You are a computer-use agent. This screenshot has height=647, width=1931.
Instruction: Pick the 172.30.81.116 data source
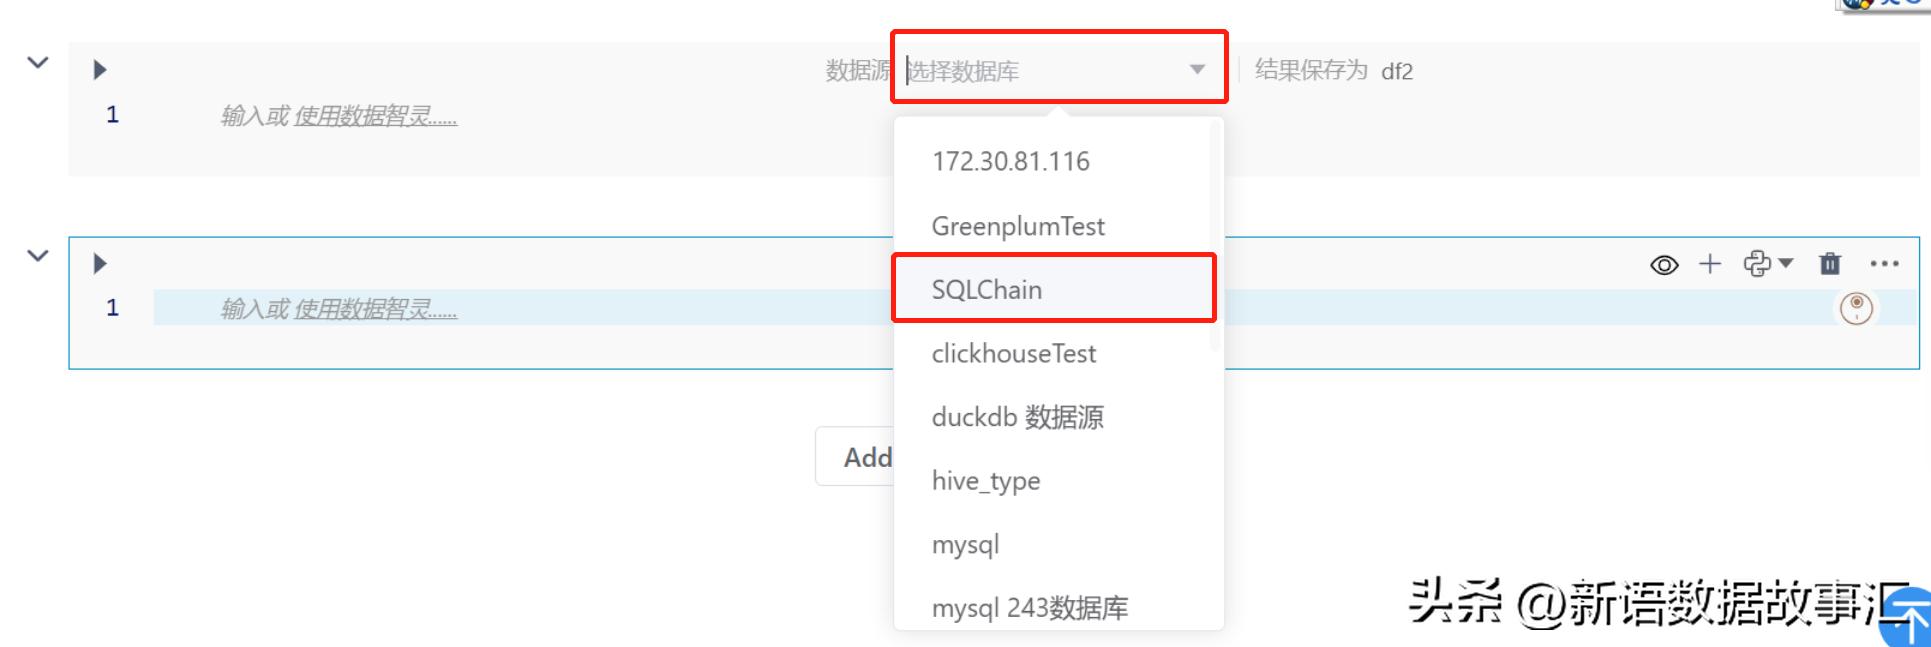click(x=1010, y=162)
